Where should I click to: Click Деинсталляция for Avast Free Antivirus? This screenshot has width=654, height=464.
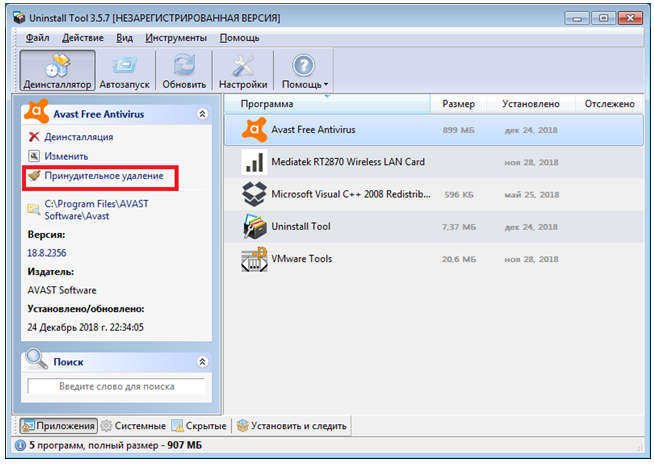click(x=78, y=137)
